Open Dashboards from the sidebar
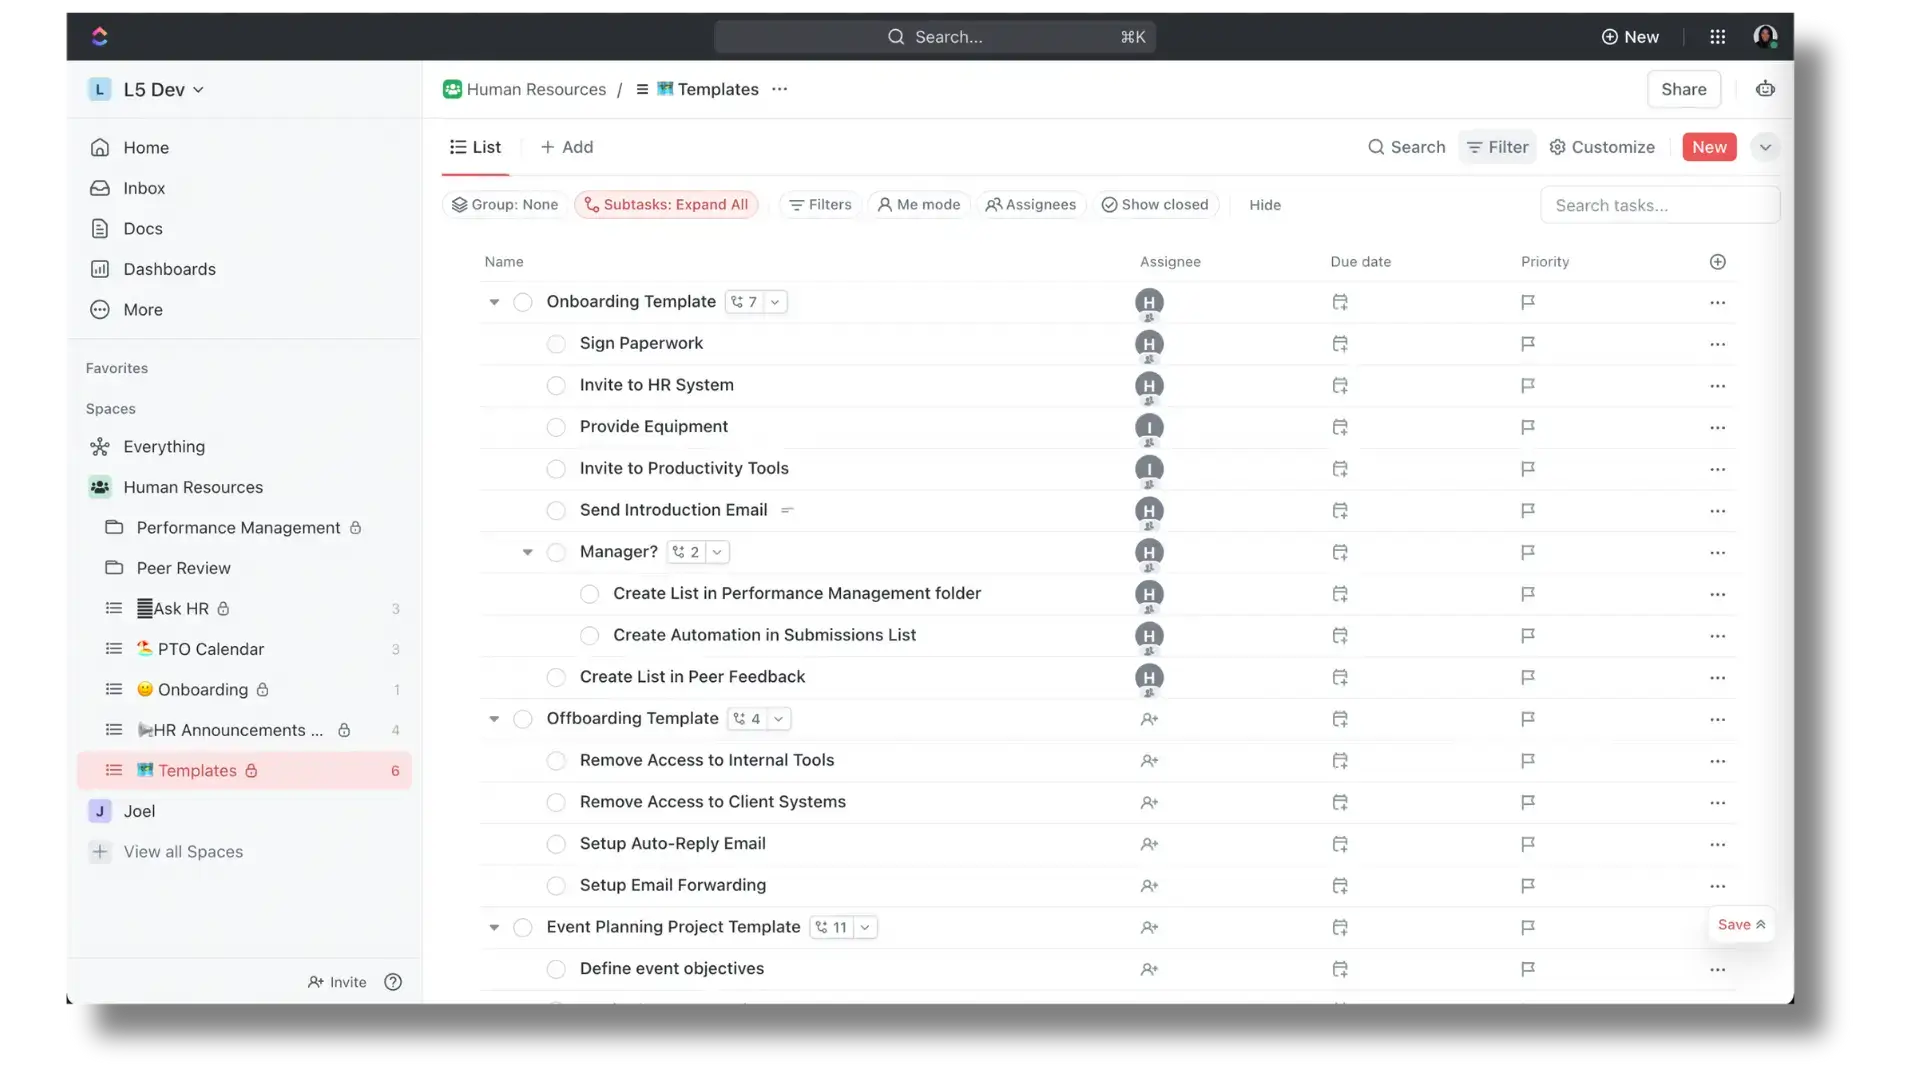Viewport: 1920px width, 1080px height. 169,269
